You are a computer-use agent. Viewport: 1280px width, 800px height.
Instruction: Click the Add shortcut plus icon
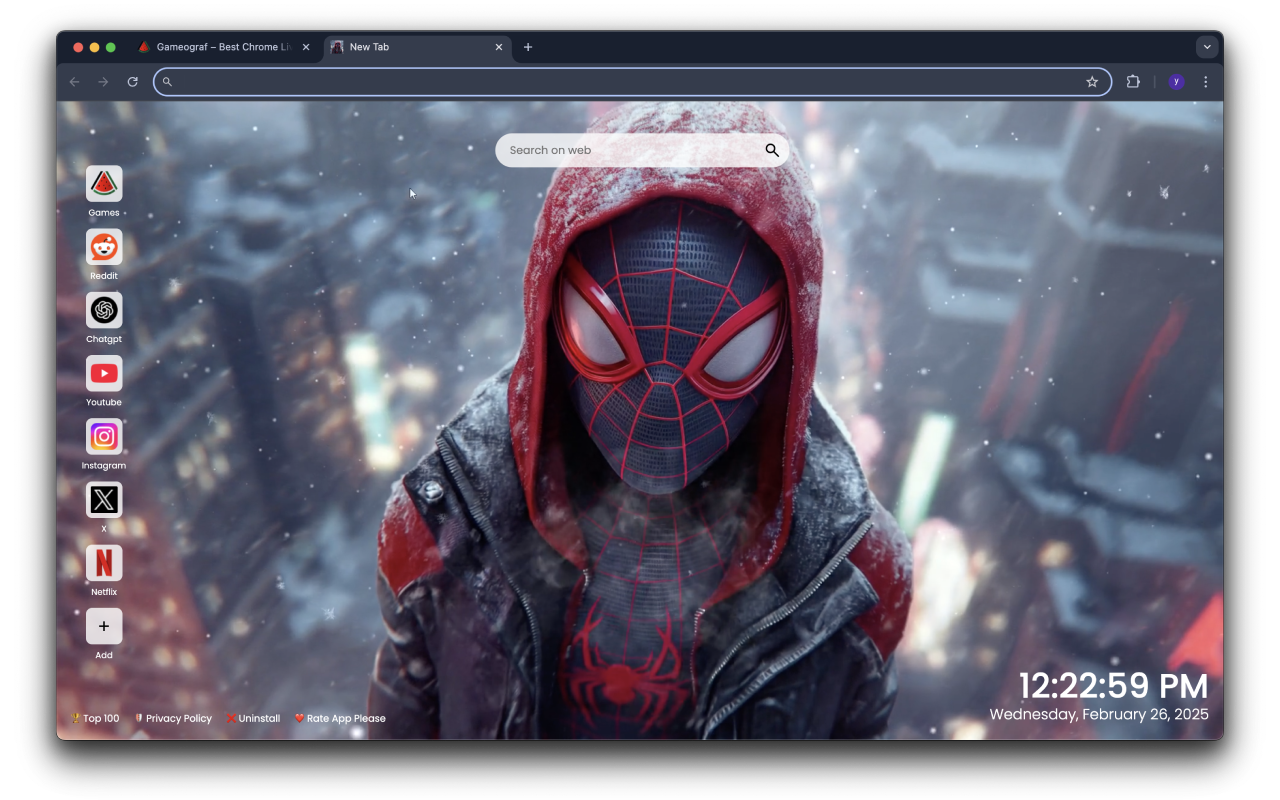coord(104,626)
